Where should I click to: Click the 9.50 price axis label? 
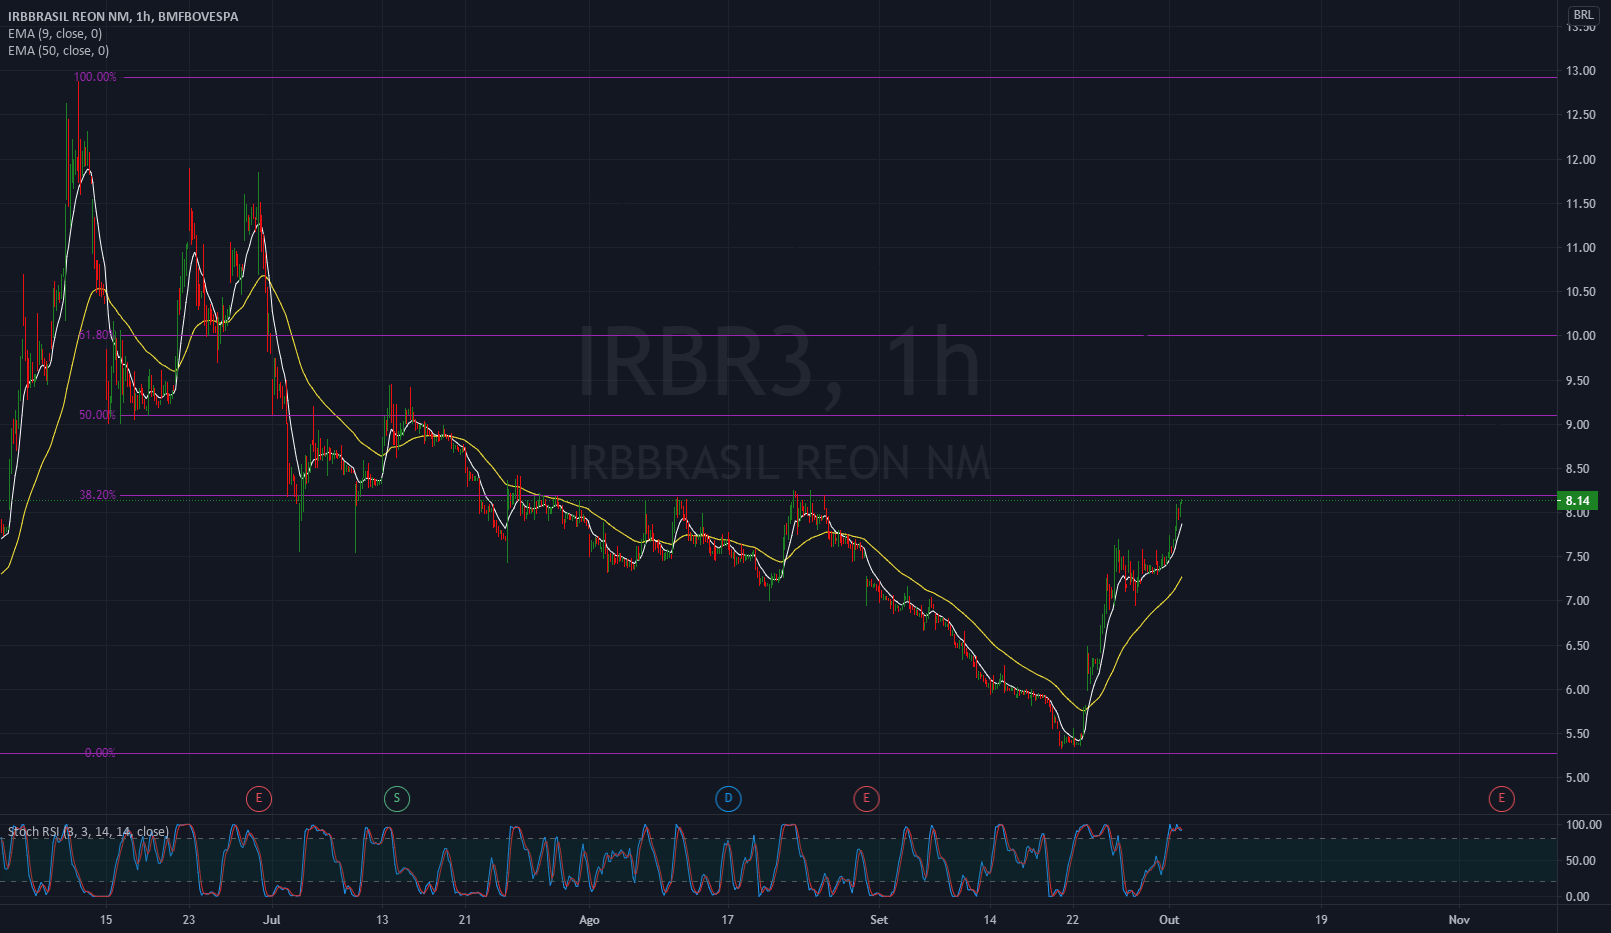[x=1578, y=381]
